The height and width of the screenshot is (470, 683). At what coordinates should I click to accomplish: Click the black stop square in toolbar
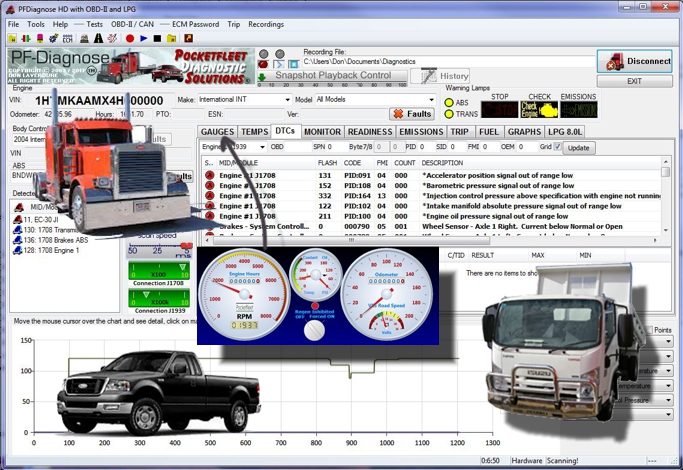pos(157,38)
